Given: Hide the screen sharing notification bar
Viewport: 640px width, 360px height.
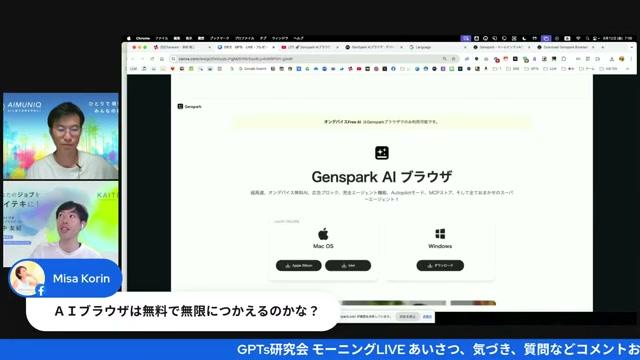Looking at the screenshot, I should point(427,317).
